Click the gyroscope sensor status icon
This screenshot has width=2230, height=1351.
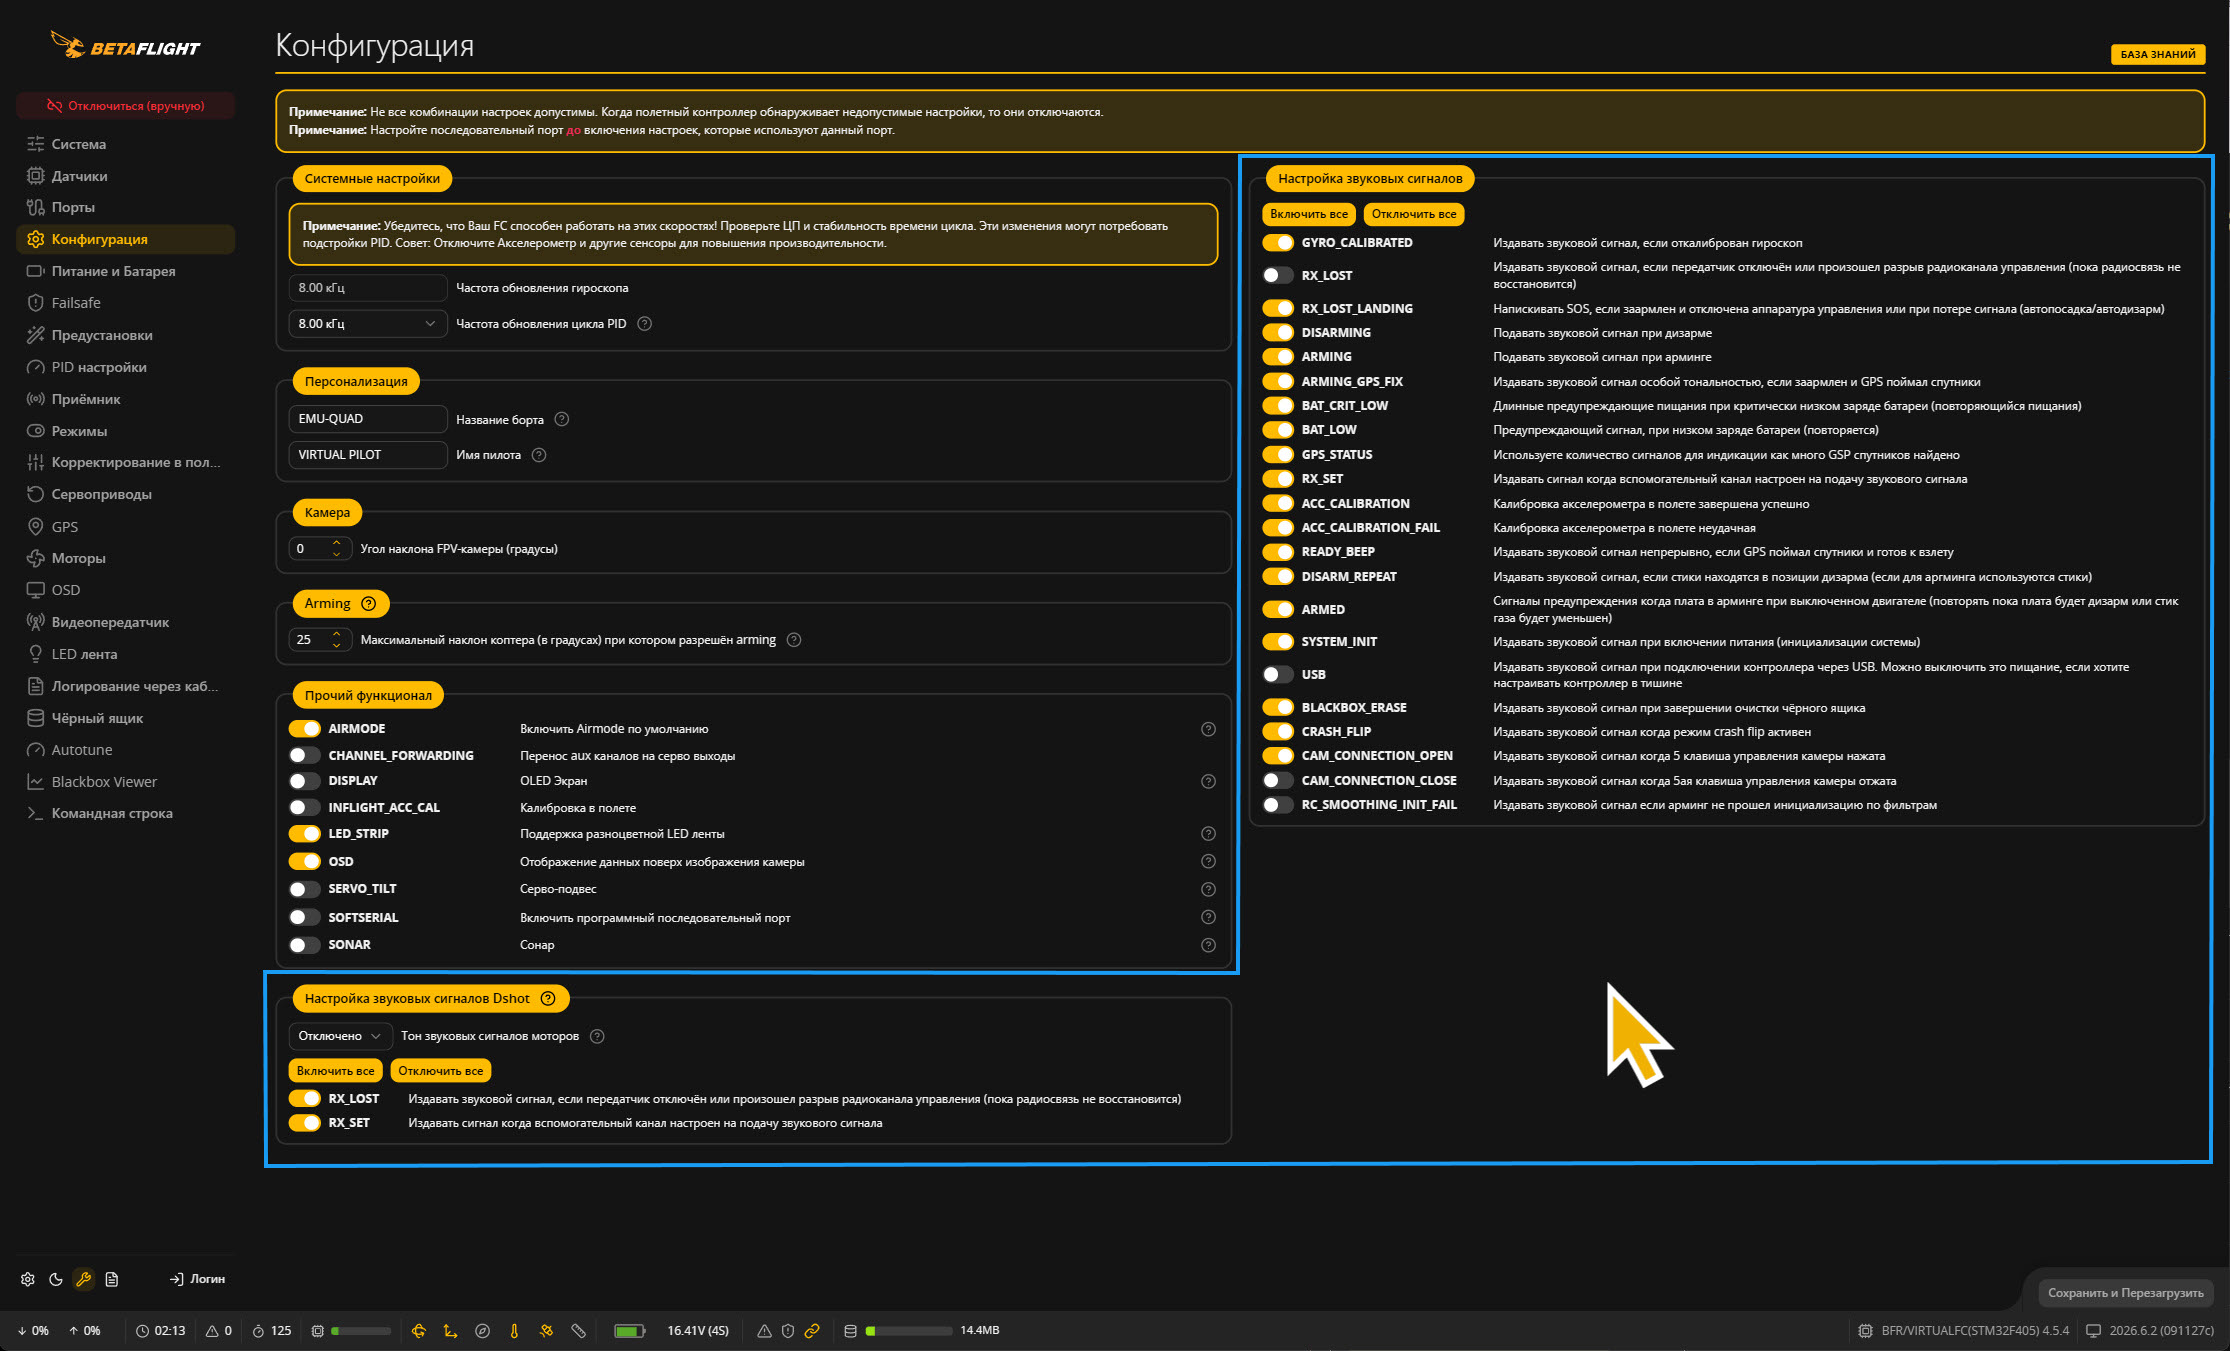[419, 1331]
